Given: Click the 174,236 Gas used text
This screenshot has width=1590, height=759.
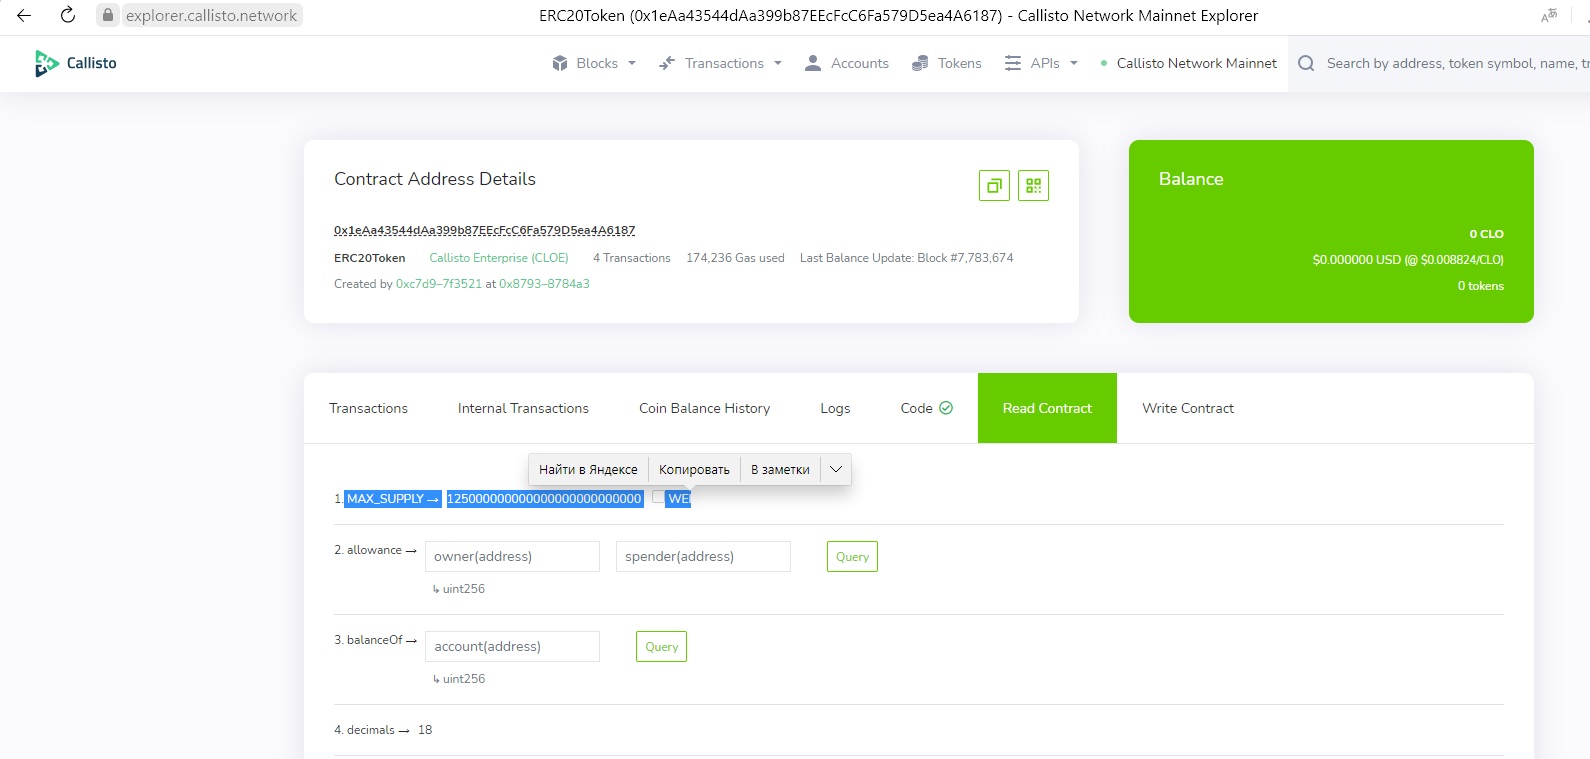Looking at the screenshot, I should [735, 258].
